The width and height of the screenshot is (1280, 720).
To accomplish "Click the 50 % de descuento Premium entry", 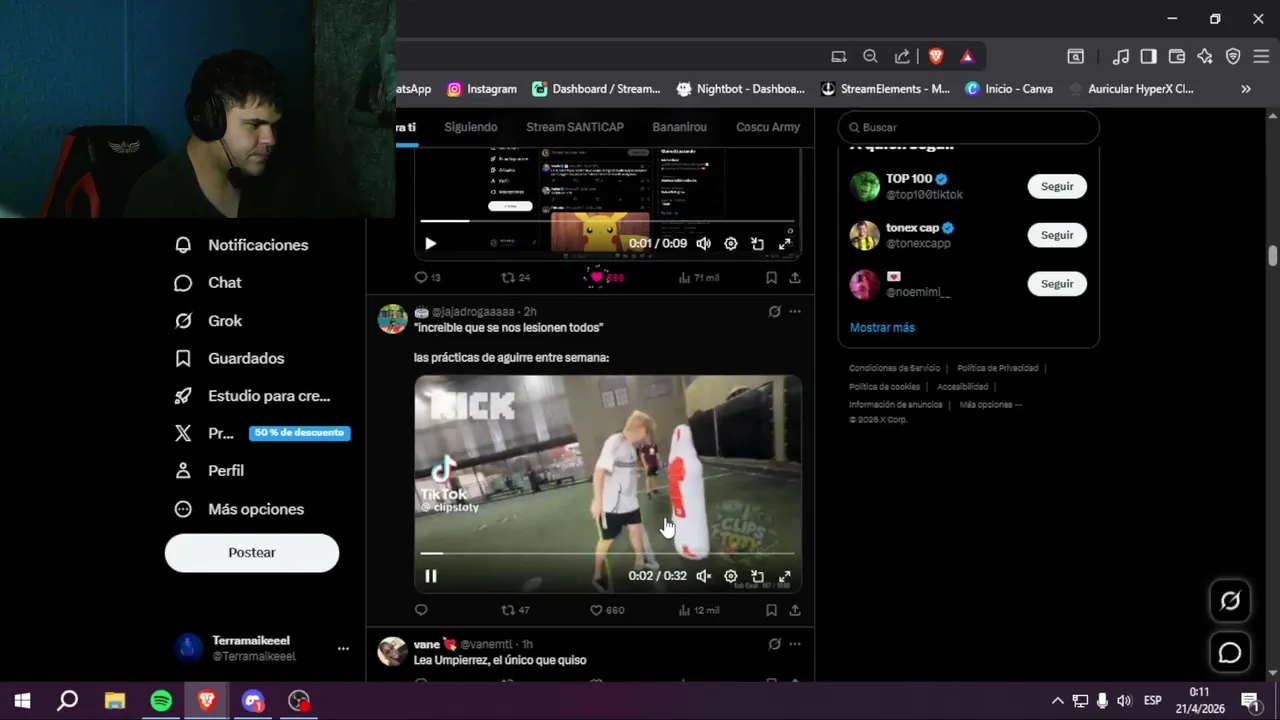I will [x=299, y=433].
